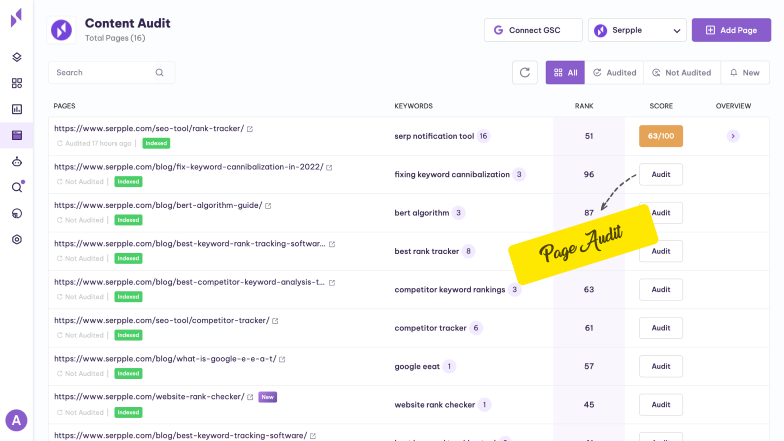Select the All filter tab

(x=565, y=72)
